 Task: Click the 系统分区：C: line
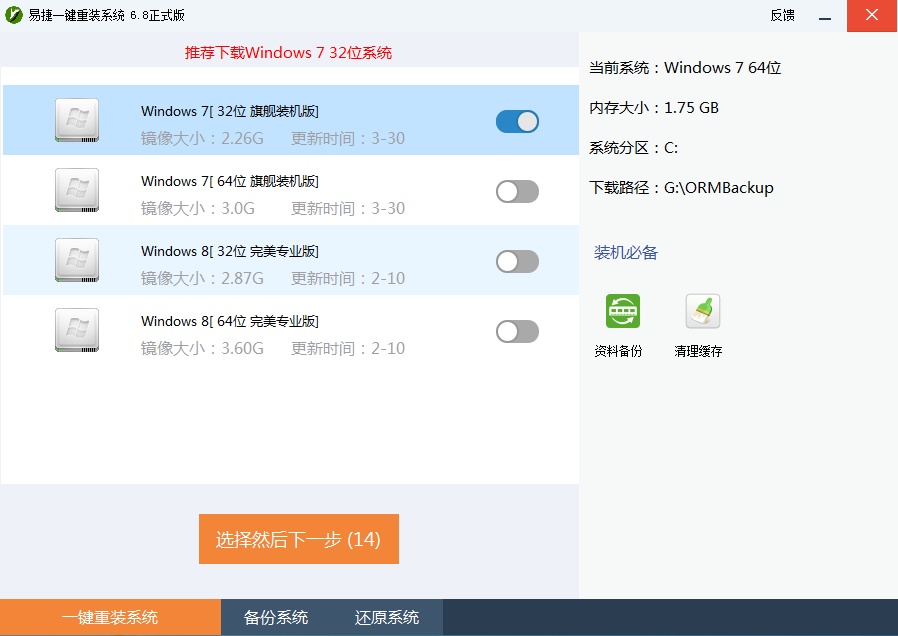pos(633,148)
